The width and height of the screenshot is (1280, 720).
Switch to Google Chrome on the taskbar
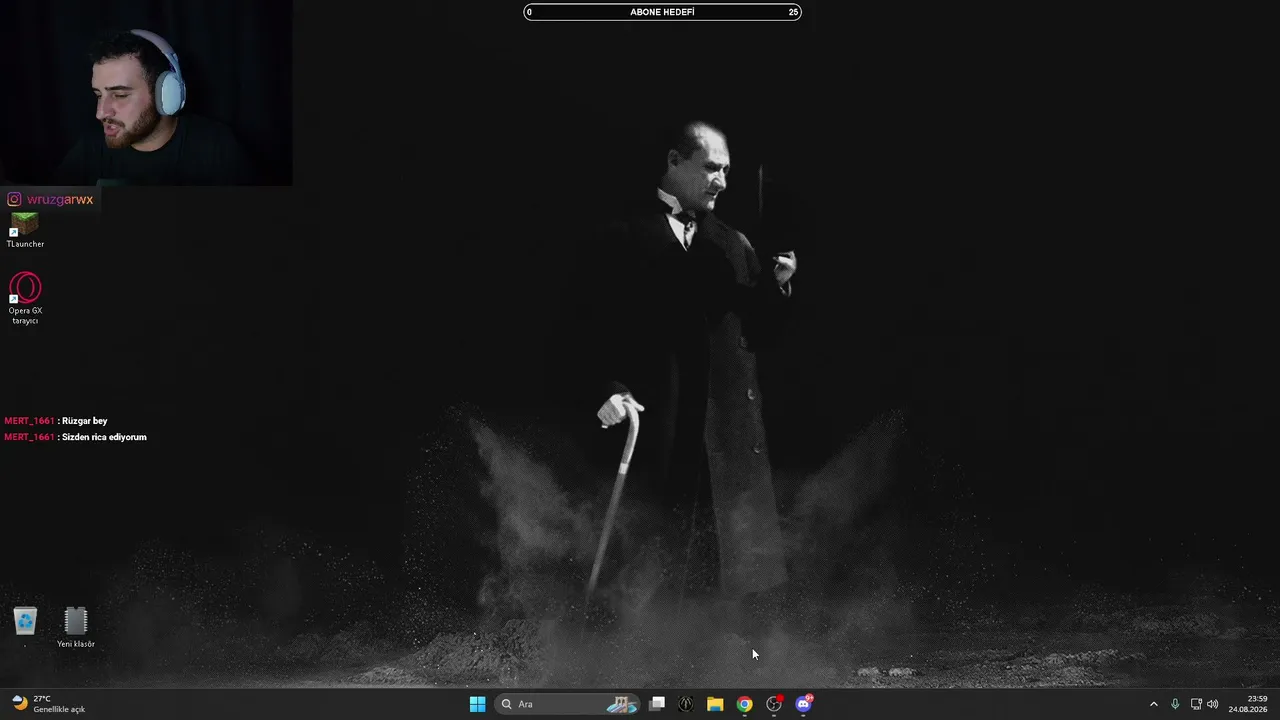point(744,704)
